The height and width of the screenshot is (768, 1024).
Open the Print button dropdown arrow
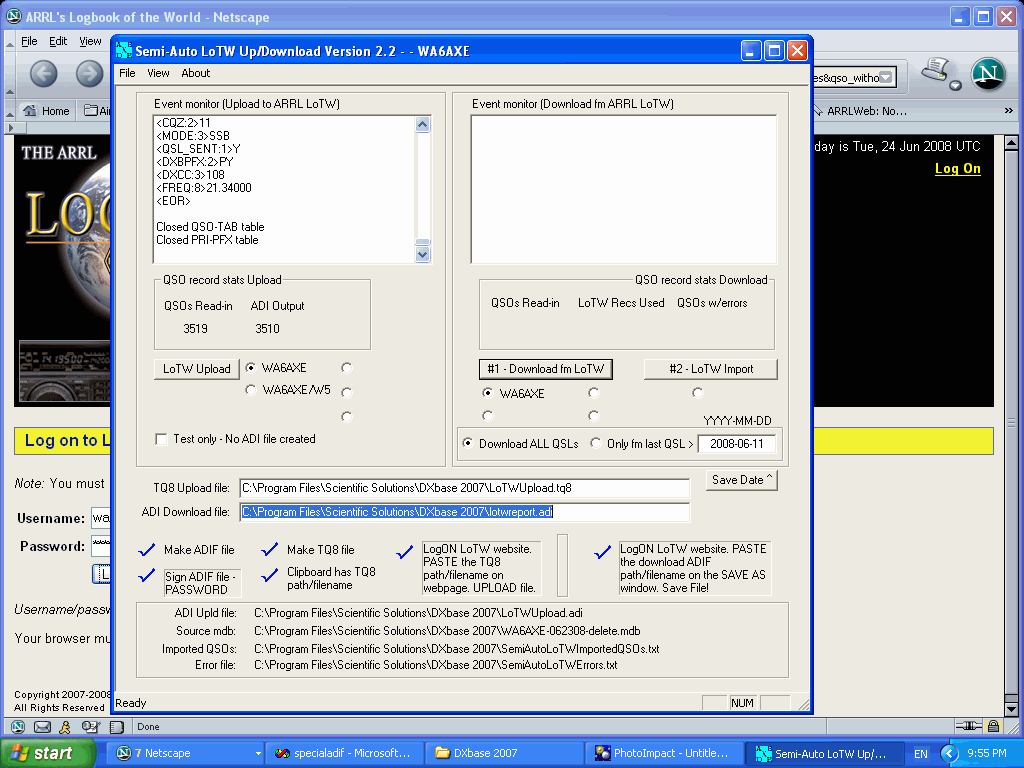pos(955,85)
